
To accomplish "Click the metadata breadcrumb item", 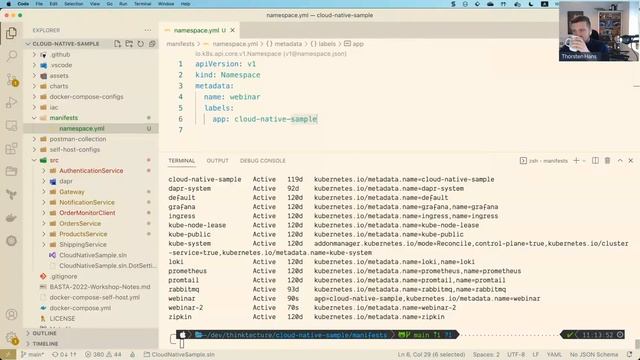I will 284,44.
